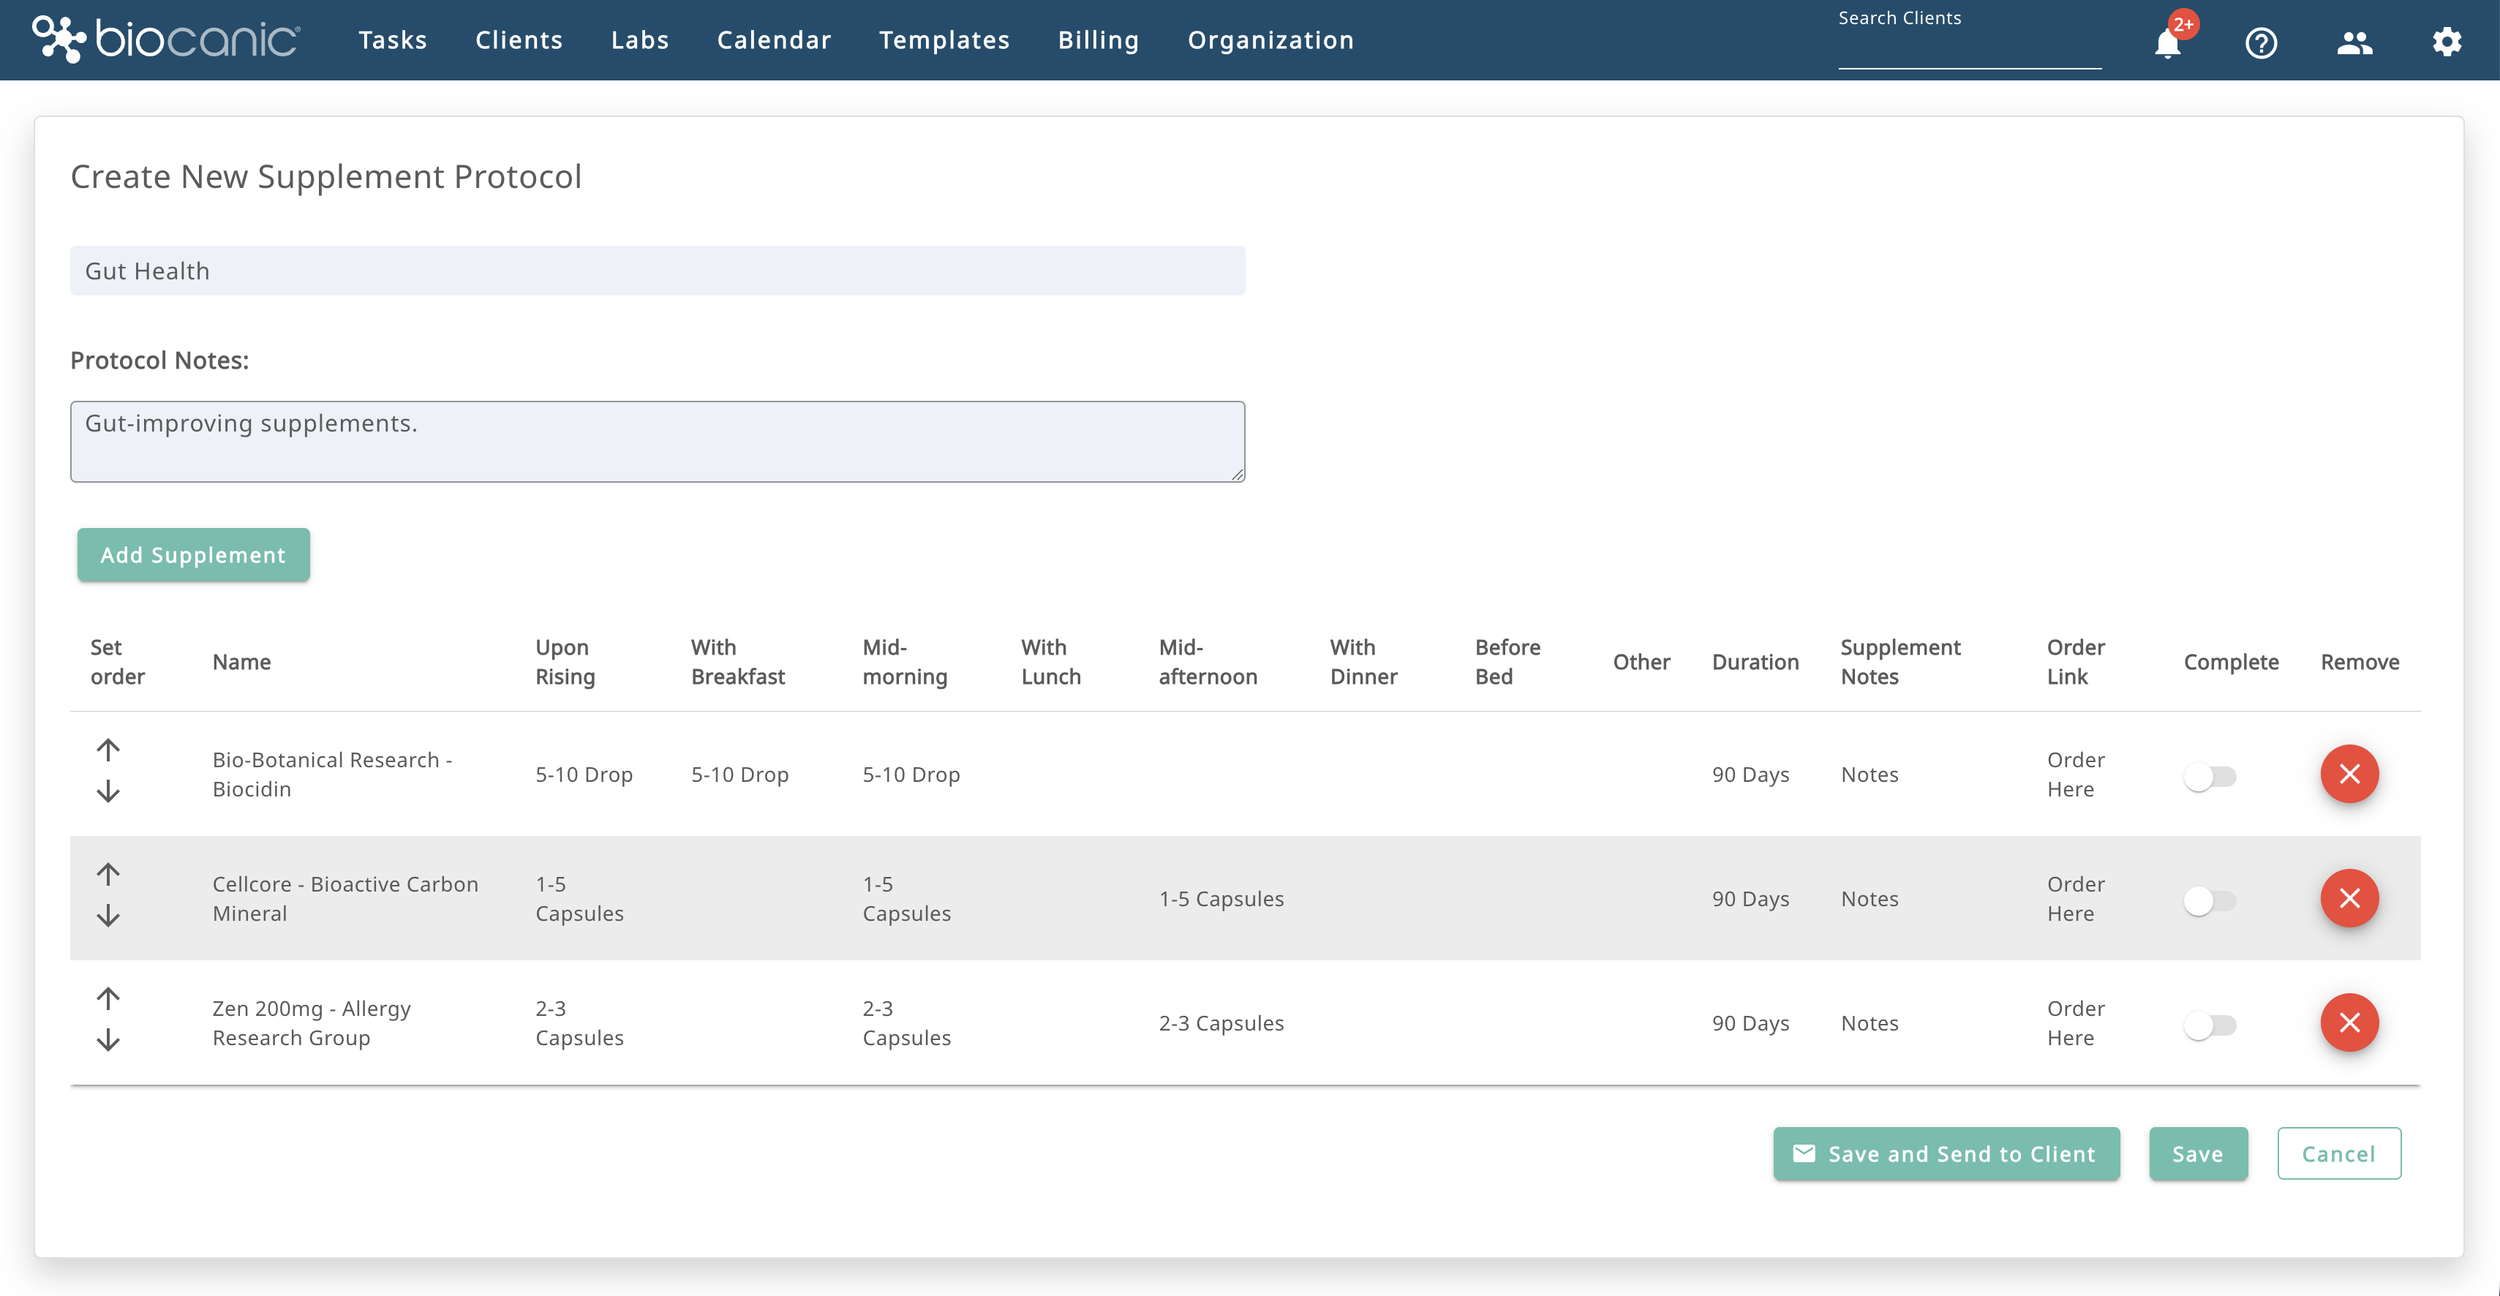The height and width of the screenshot is (1296, 2500).
Task: Open Order Here link for Bioactive Carbon
Action: [x=2075, y=898]
